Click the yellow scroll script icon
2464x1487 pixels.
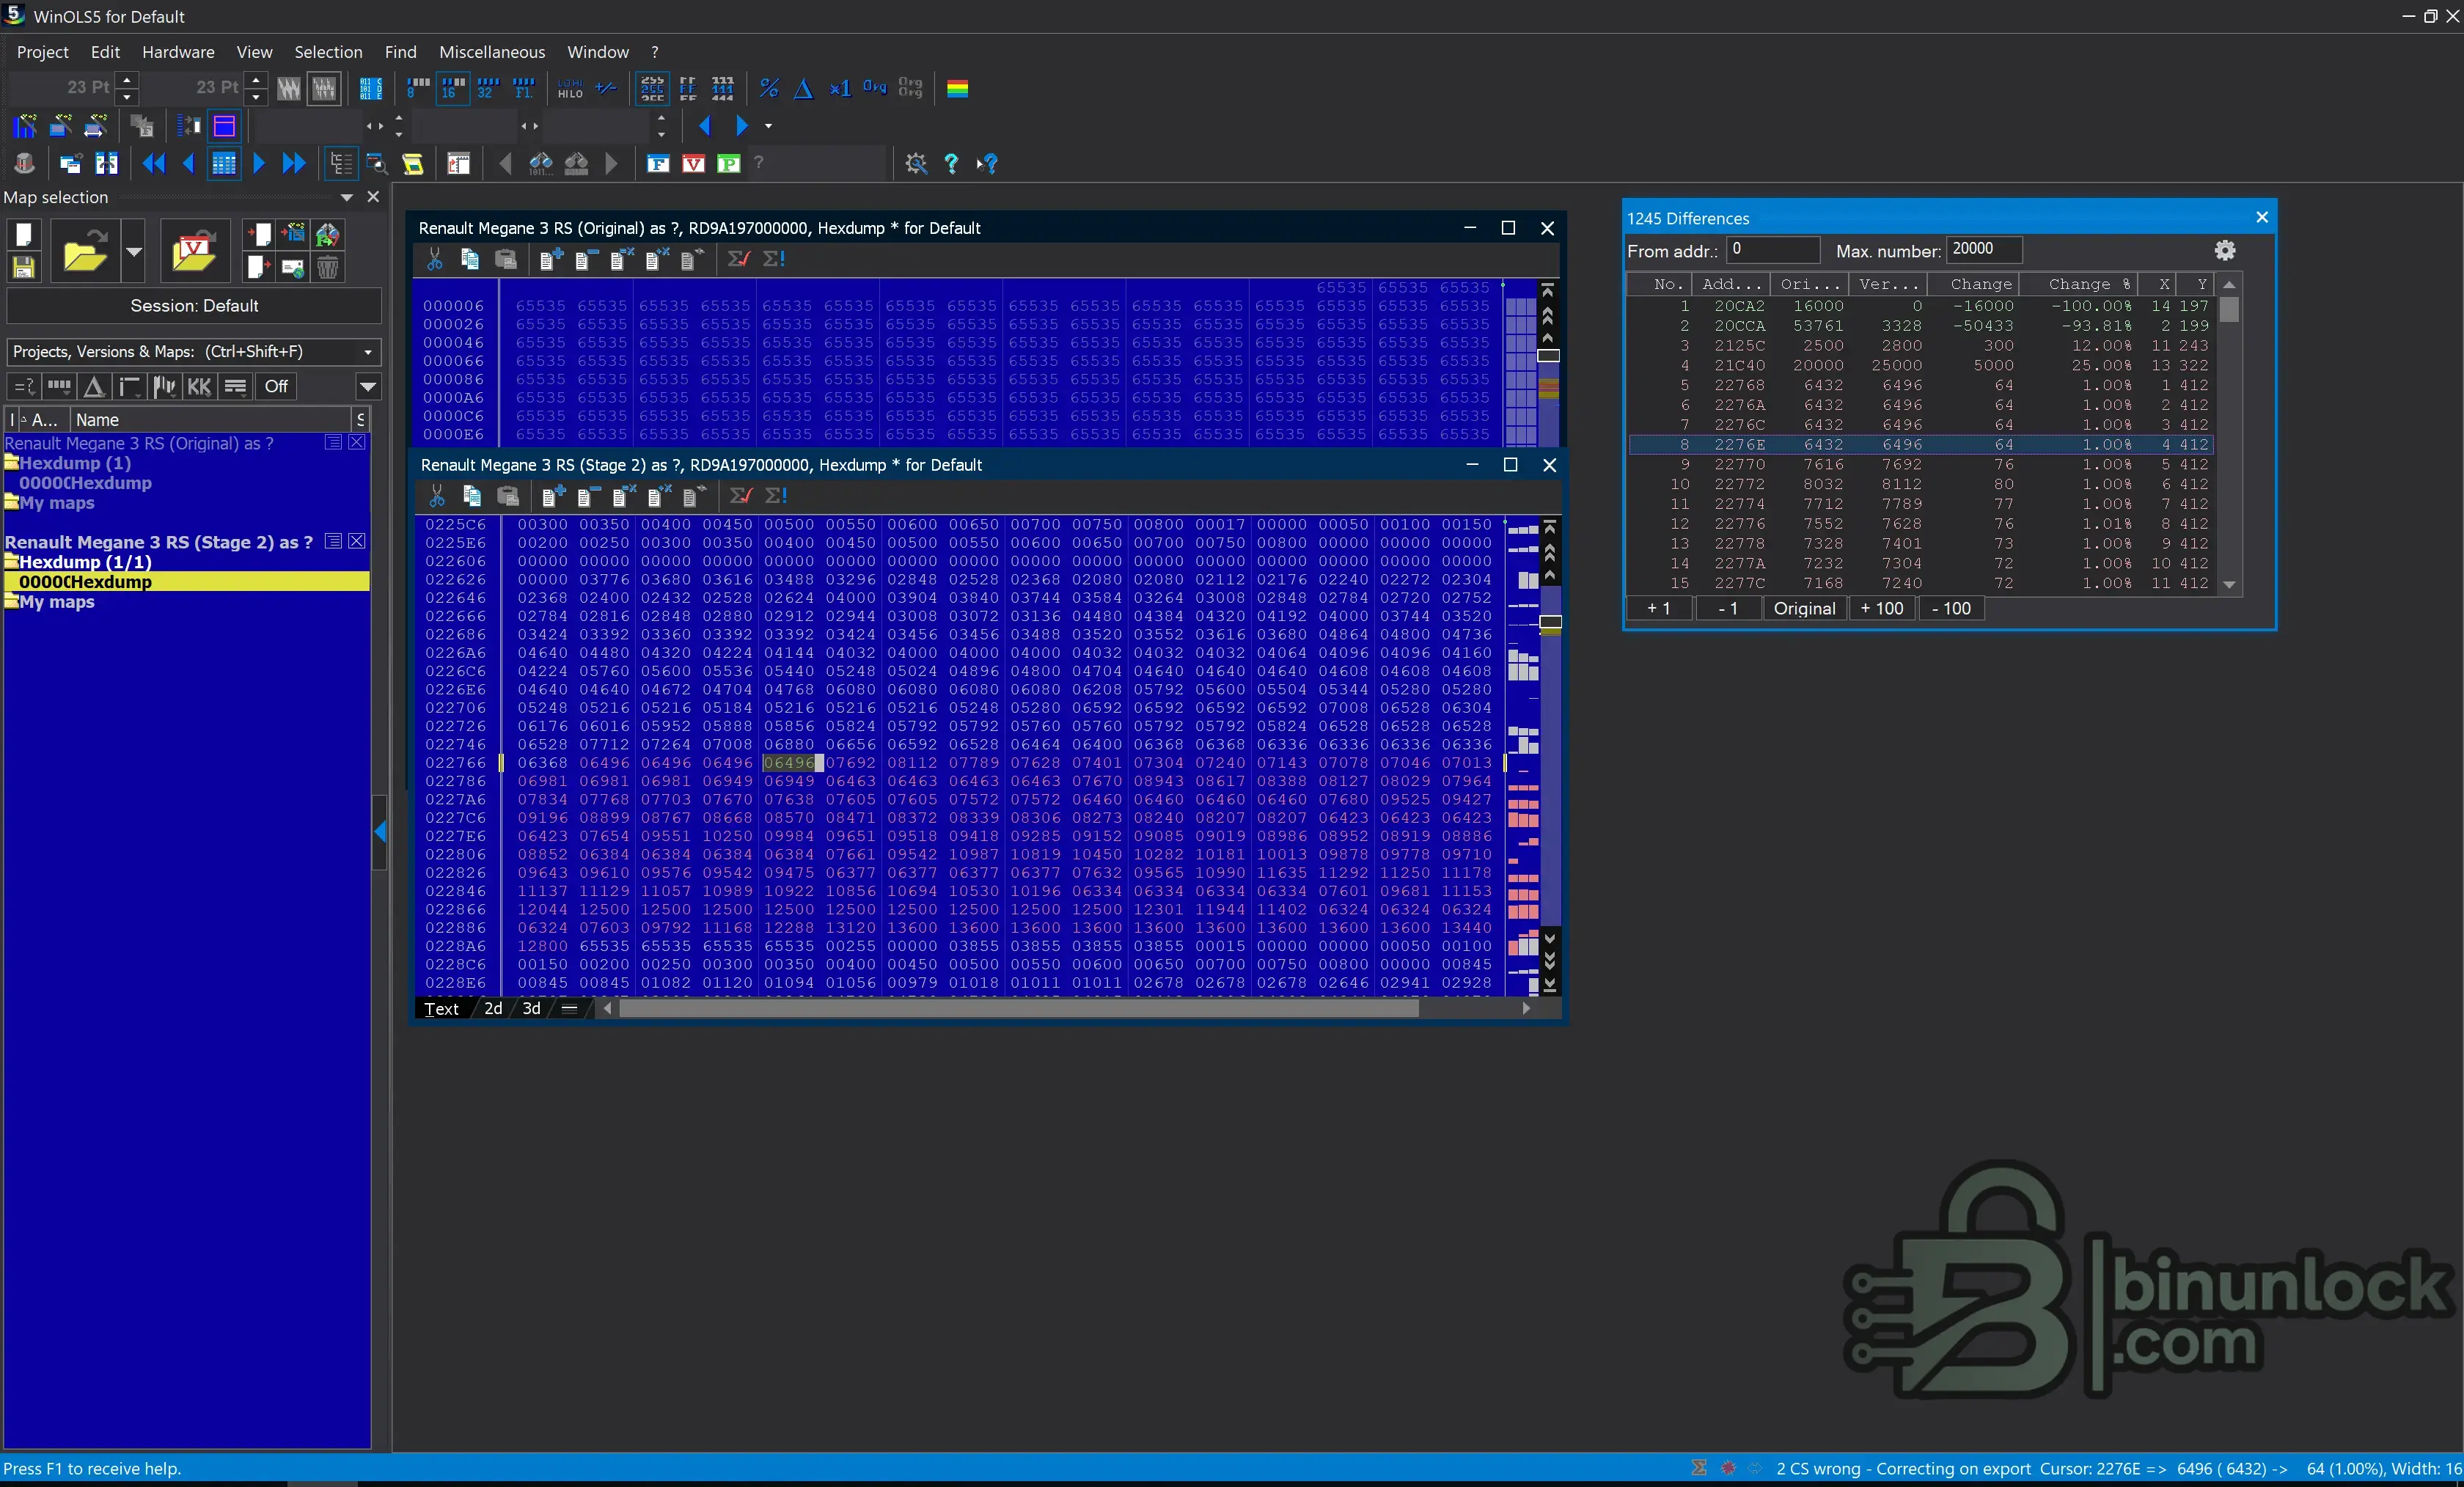click(x=413, y=163)
